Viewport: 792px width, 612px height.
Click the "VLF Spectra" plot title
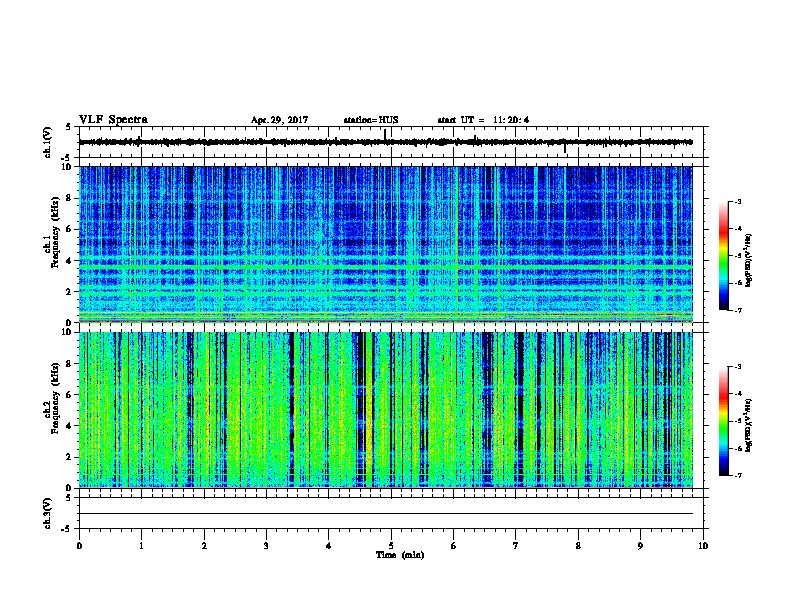point(113,120)
